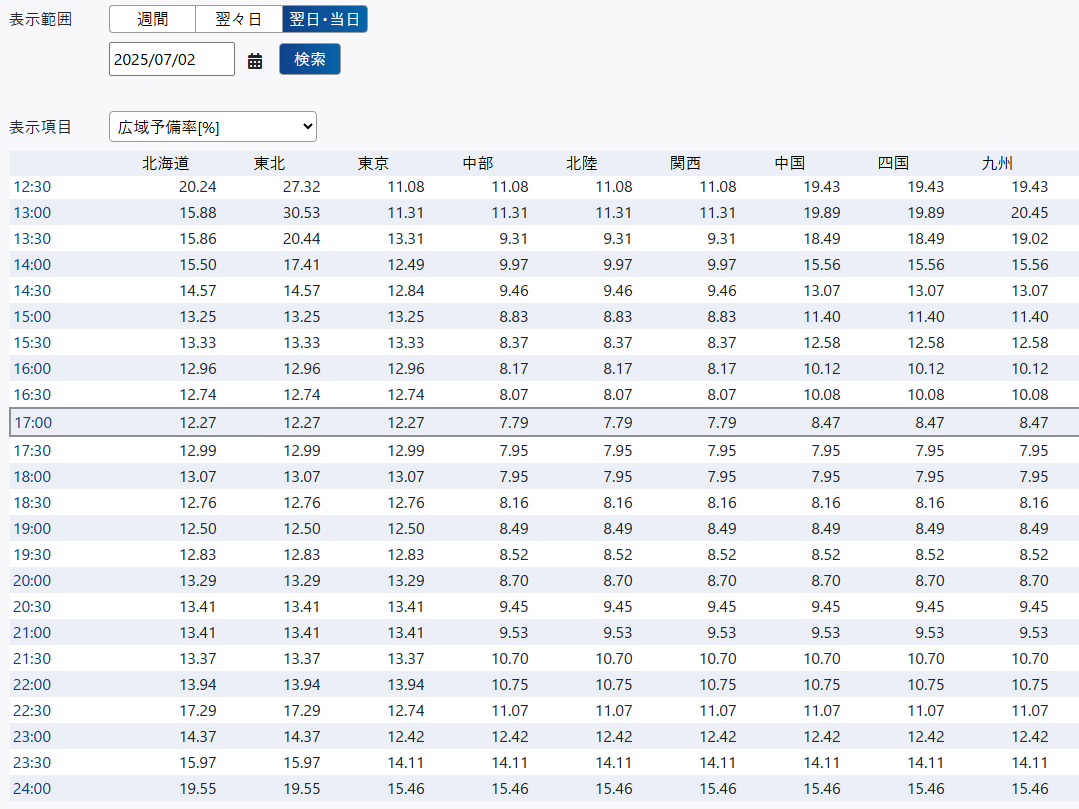Focus the date field showing 2025/07/02
Screen dimensions: 1079x809
point(172,59)
